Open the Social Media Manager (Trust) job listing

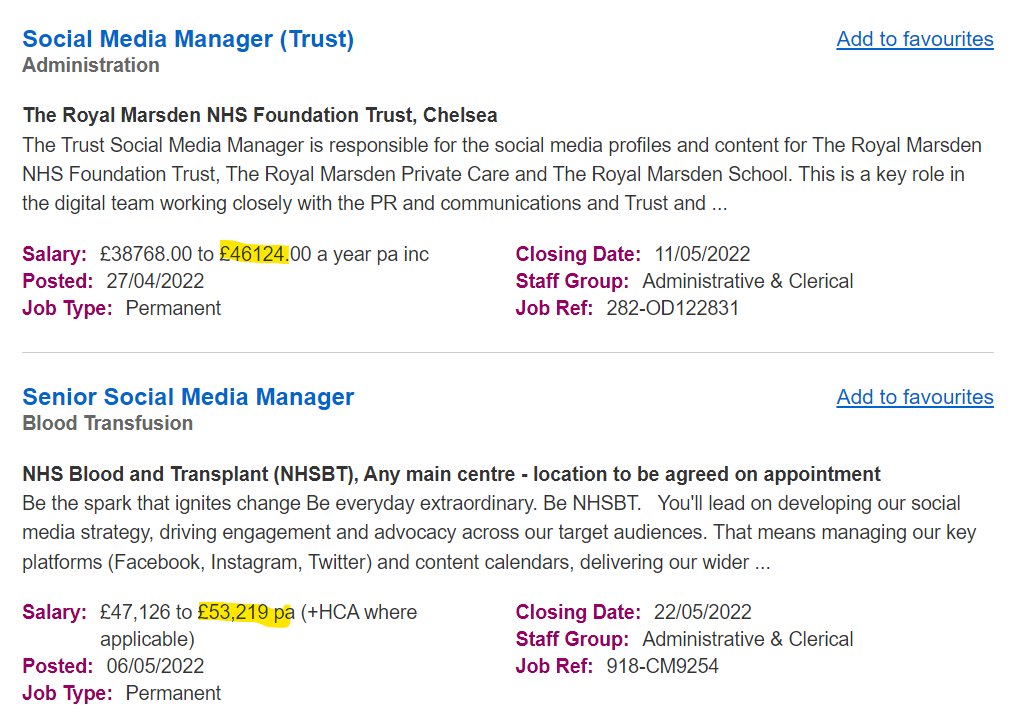tap(188, 39)
